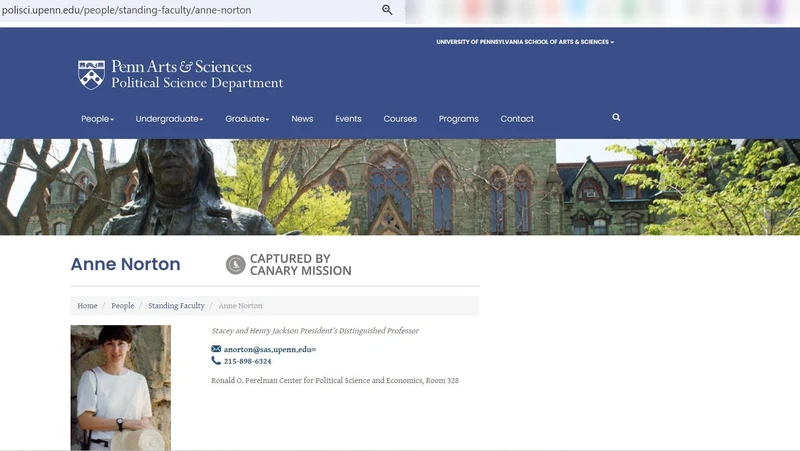Viewport: 800px width, 451px height.
Task: Click the telephone icon beside phone number
Action: [216, 361]
